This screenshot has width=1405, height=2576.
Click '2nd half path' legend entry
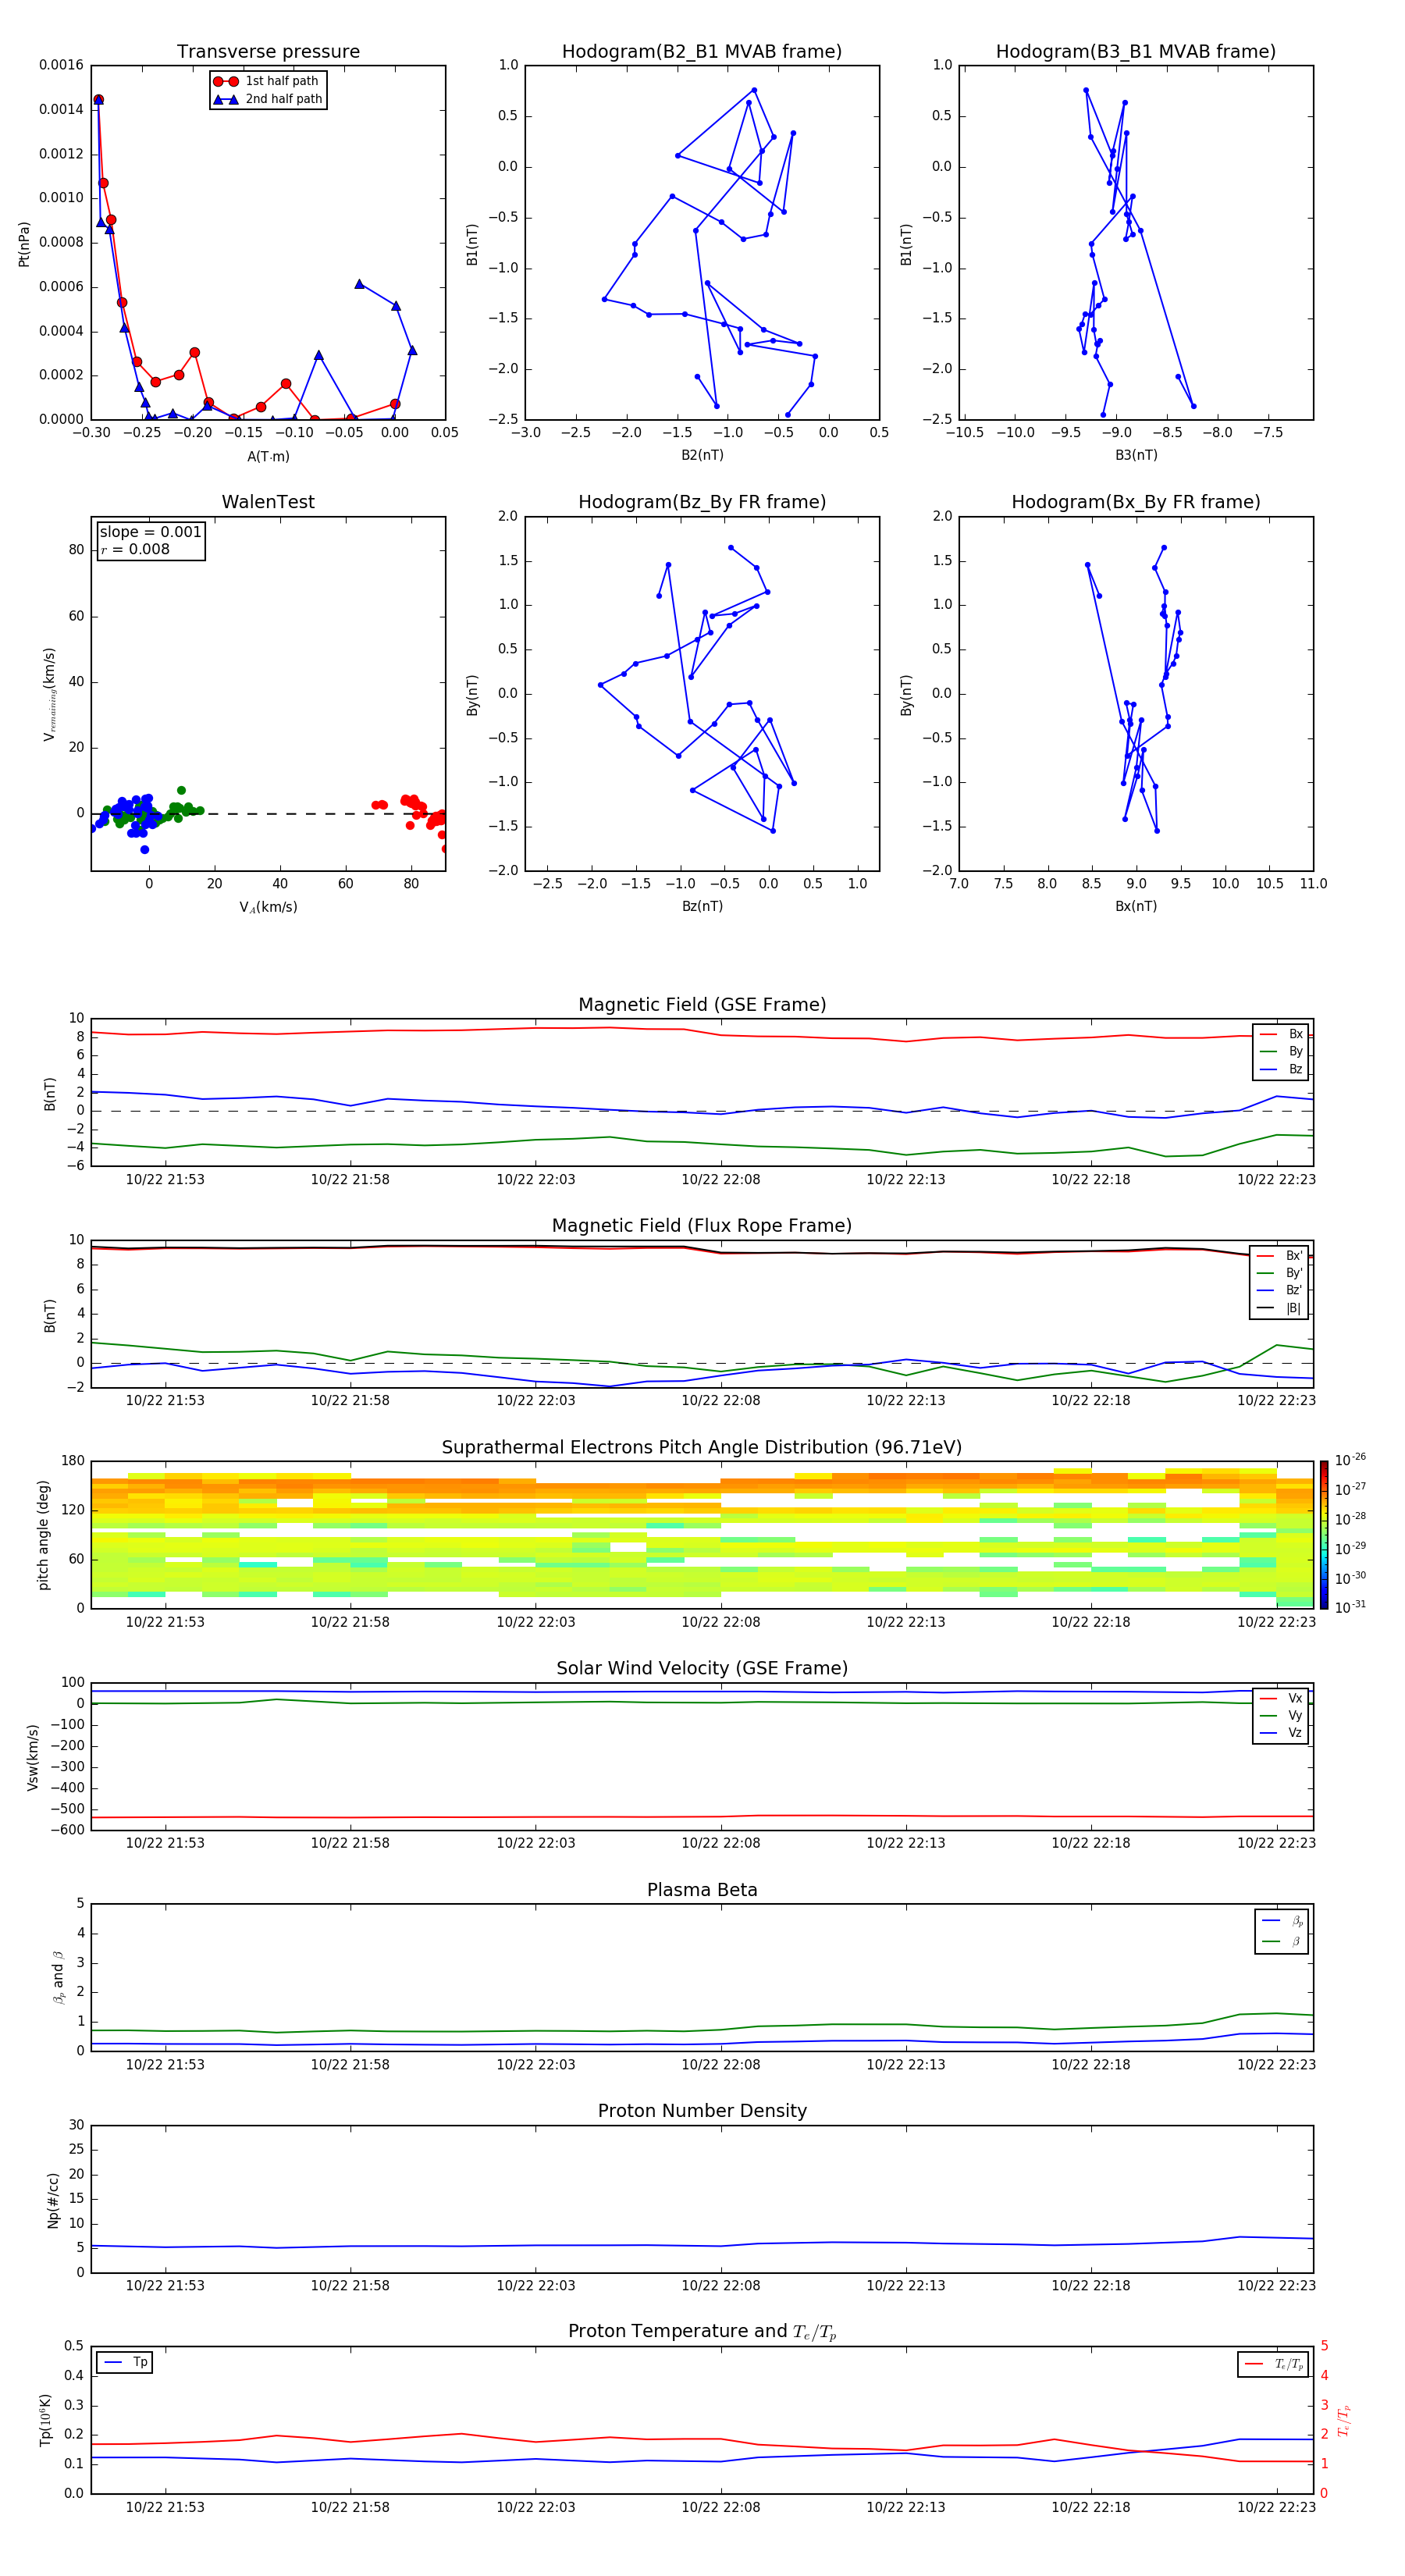point(268,99)
